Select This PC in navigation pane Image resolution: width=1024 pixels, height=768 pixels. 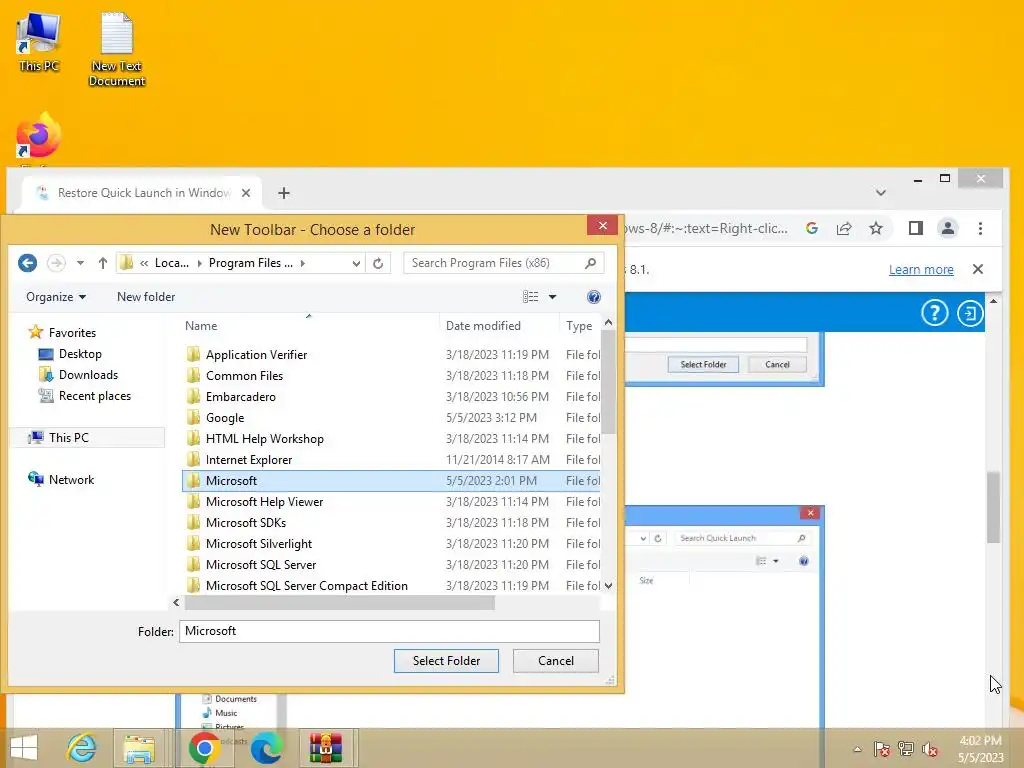[88, 438]
